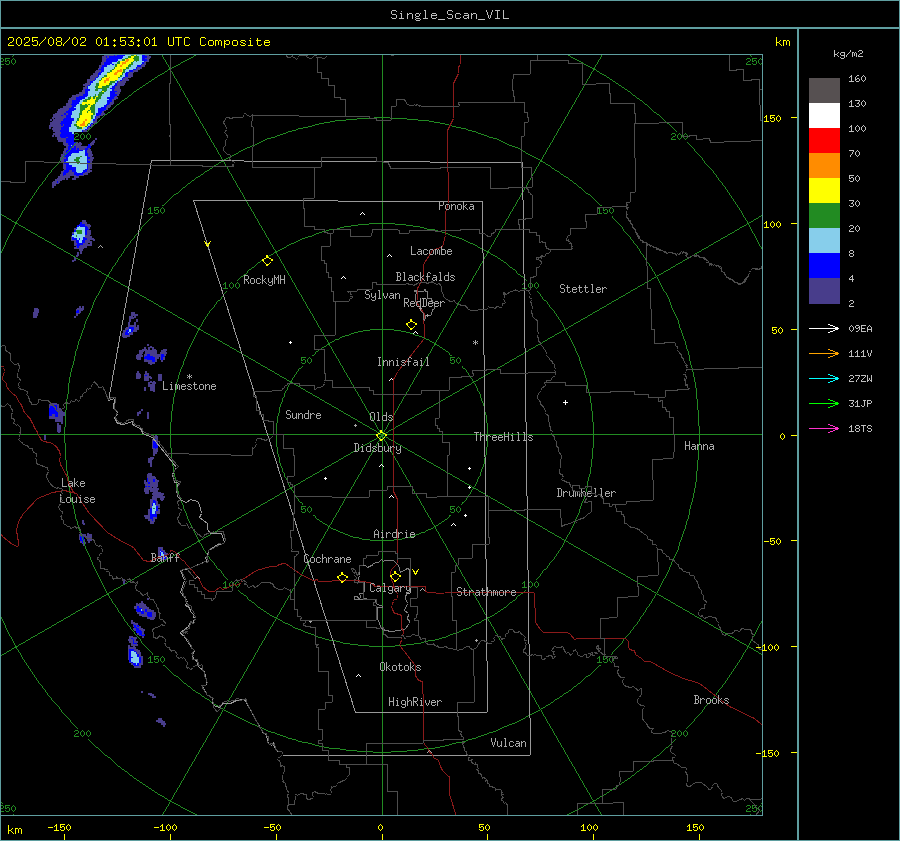
Task: Click the Cochrane label
Action: [327, 559]
